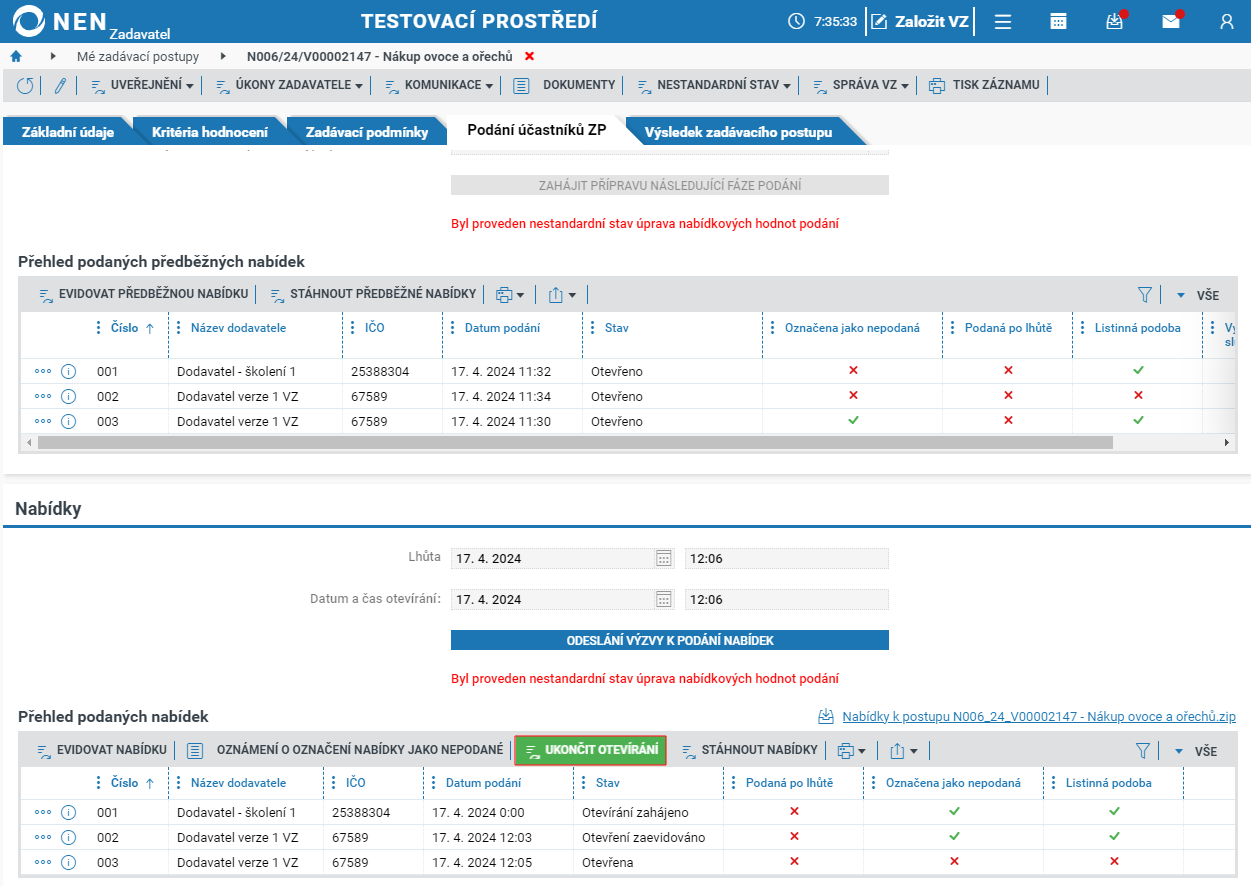Open the calendar picker for Datum a čas otevírání

664,600
